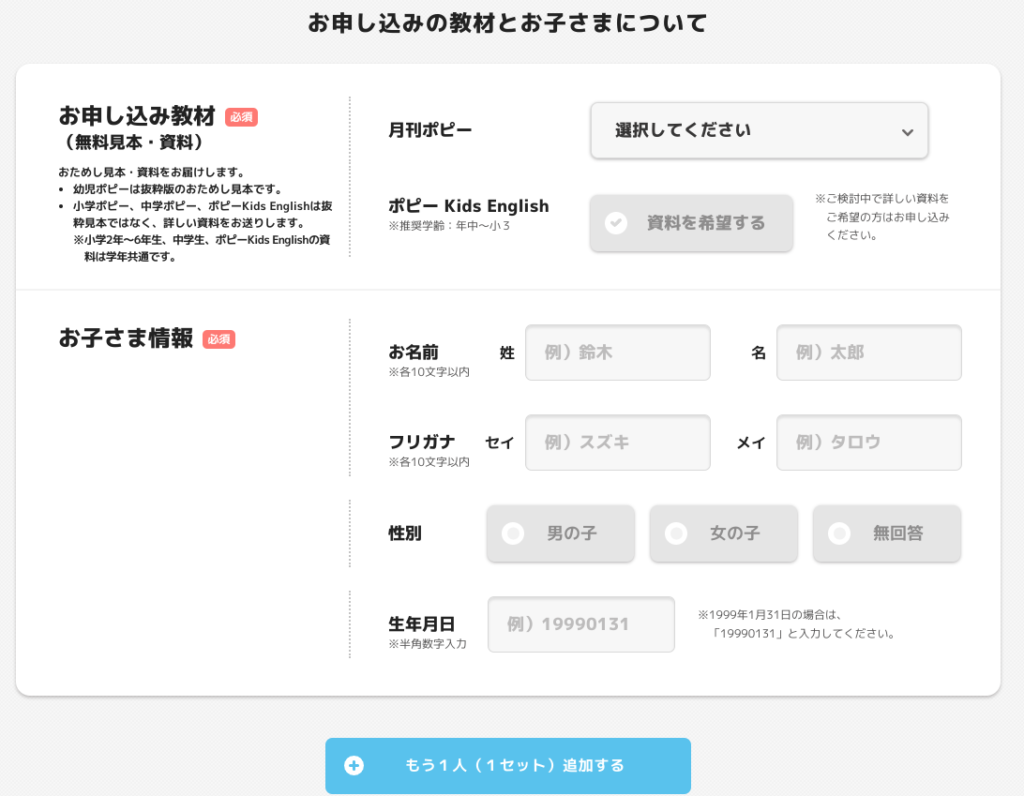This screenshot has height=796, width=1024.
Task: Click the 幼児ポピーは抜粋版のおためし見本です bullet
Action: [178, 189]
